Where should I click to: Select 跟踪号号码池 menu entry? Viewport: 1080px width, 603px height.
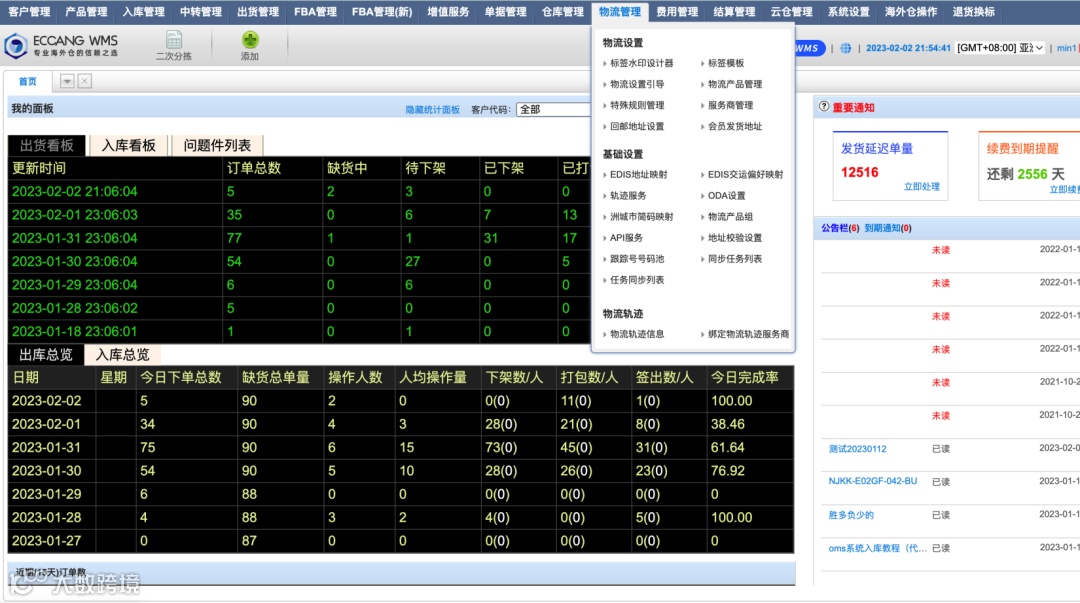[x=637, y=259]
